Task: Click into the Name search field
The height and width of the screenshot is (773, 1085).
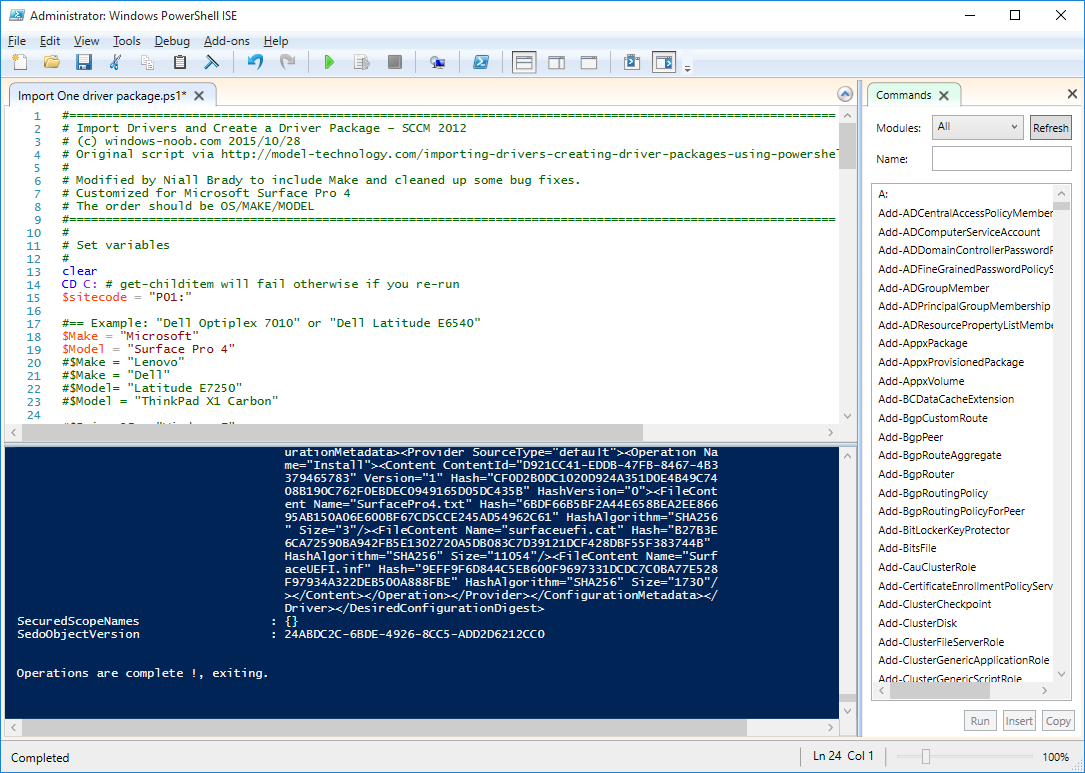Action: pos(1001,158)
